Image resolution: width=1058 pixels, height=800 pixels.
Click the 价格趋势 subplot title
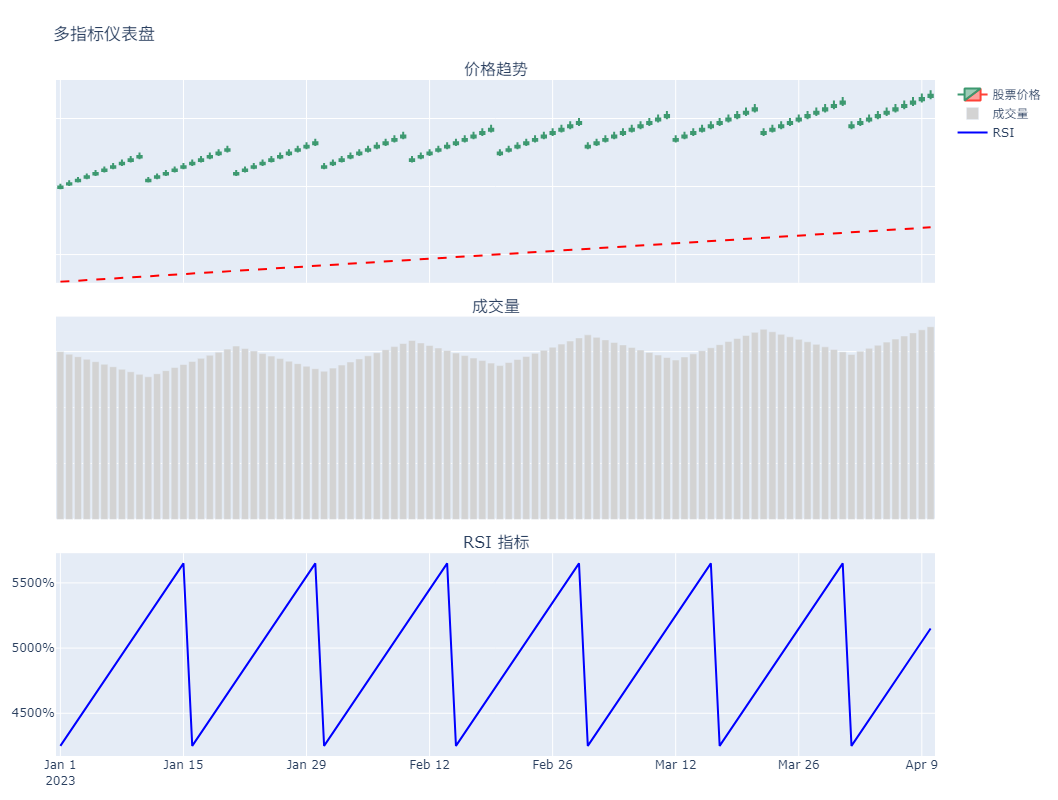(x=496, y=69)
